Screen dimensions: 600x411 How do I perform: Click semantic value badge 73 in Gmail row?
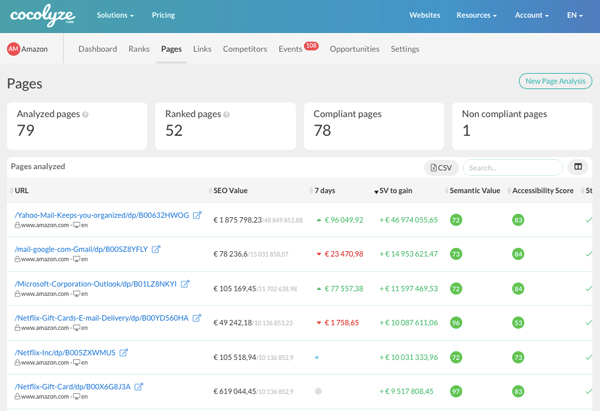point(456,254)
